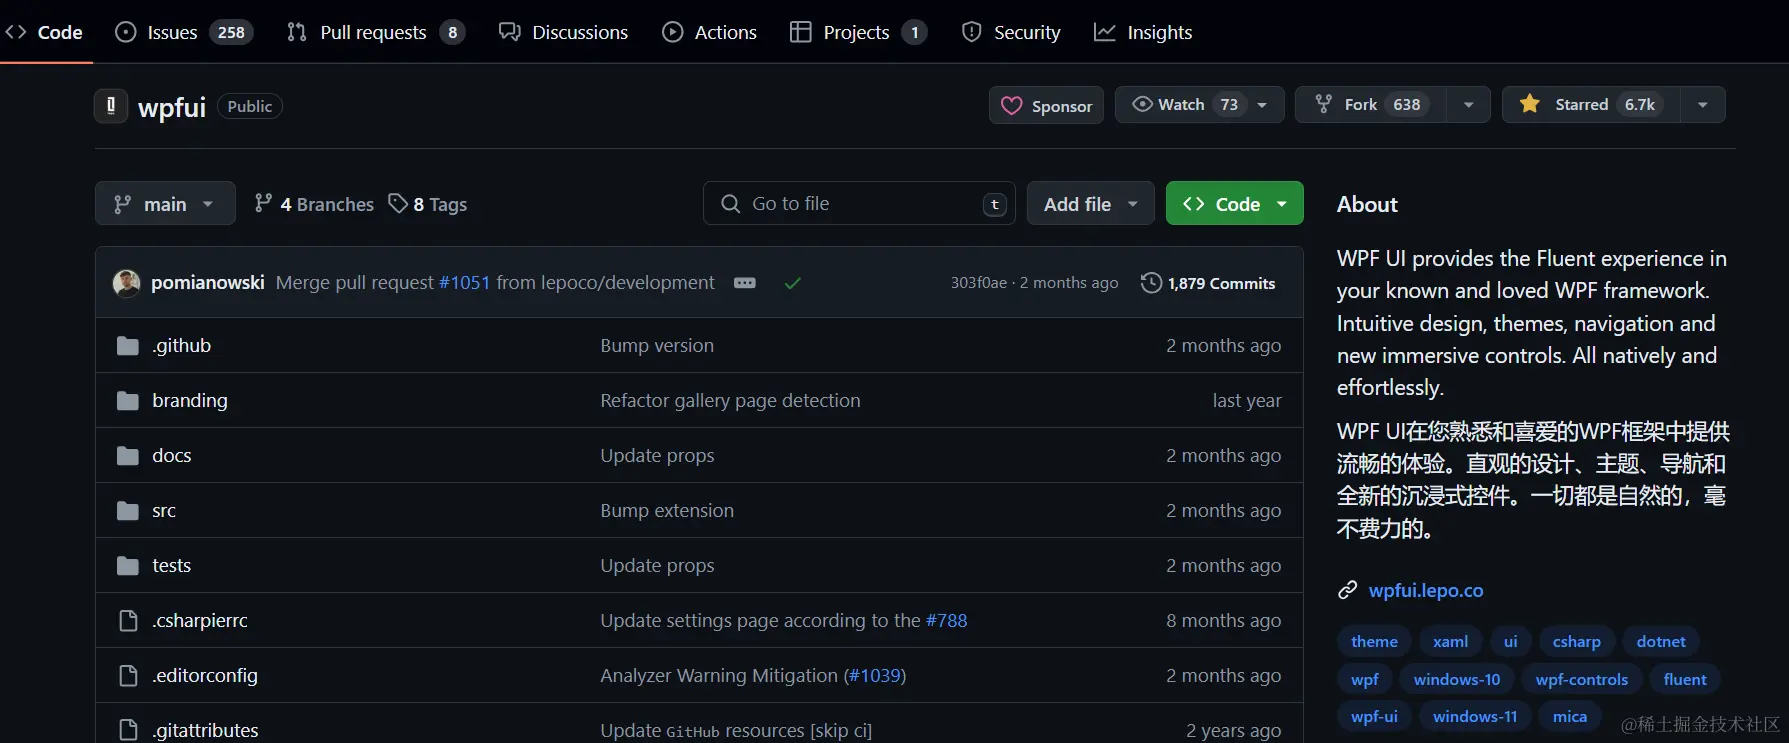The width and height of the screenshot is (1789, 743).
Task: Expand the Fork options arrow
Action: [1468, 104]
